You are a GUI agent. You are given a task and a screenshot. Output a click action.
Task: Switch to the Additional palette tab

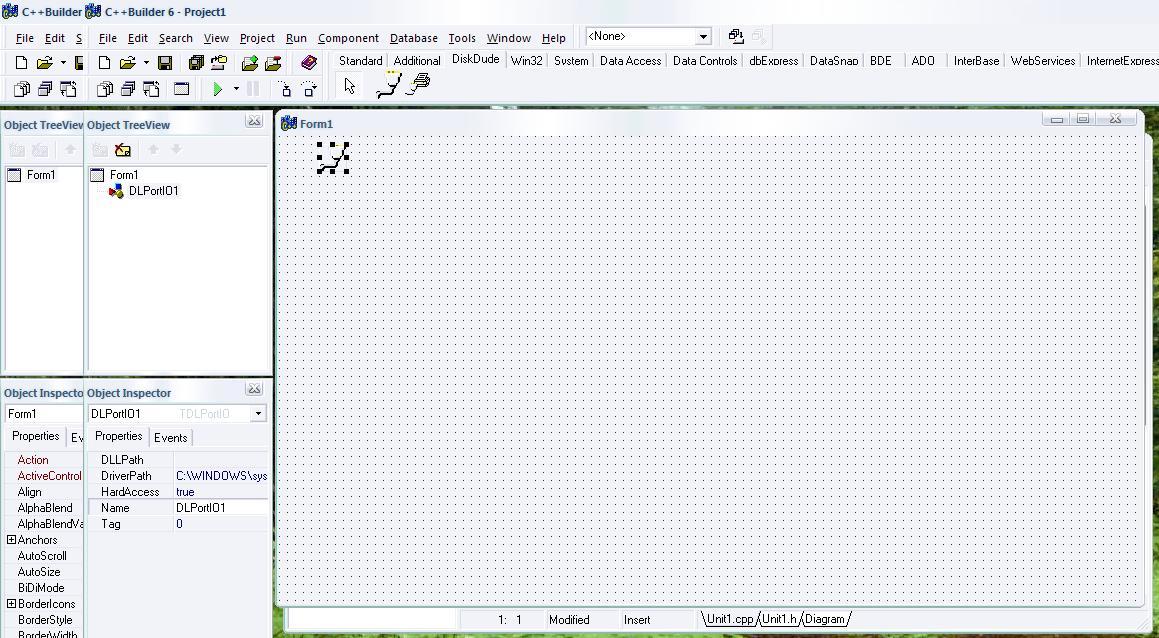[x=417, y=61]
